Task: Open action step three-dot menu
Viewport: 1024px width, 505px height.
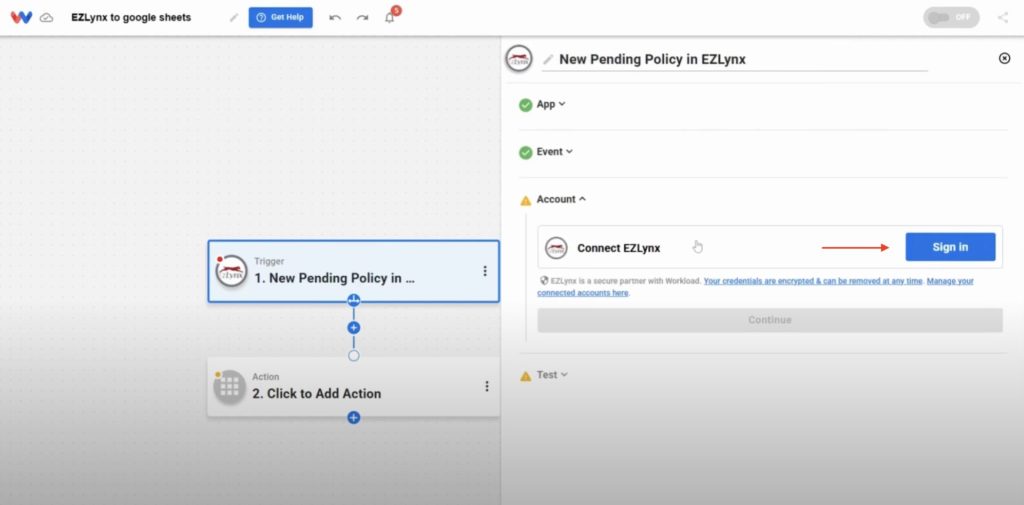Action: tap(487, 387)
